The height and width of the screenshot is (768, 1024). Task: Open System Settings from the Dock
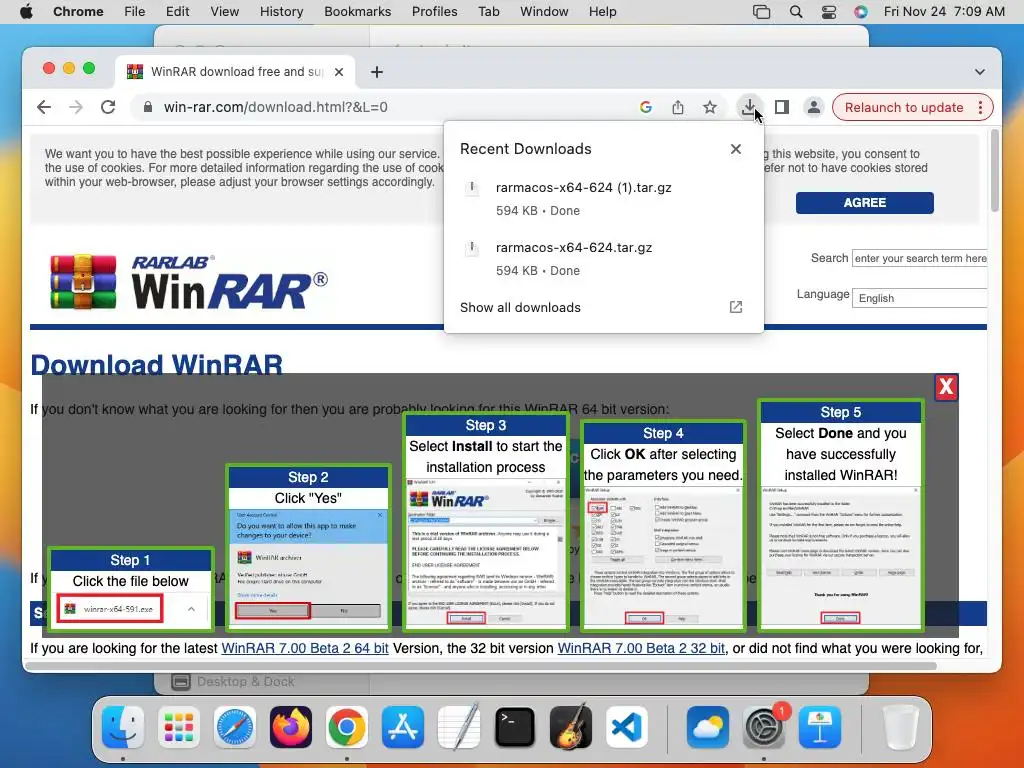click(763, 727)
